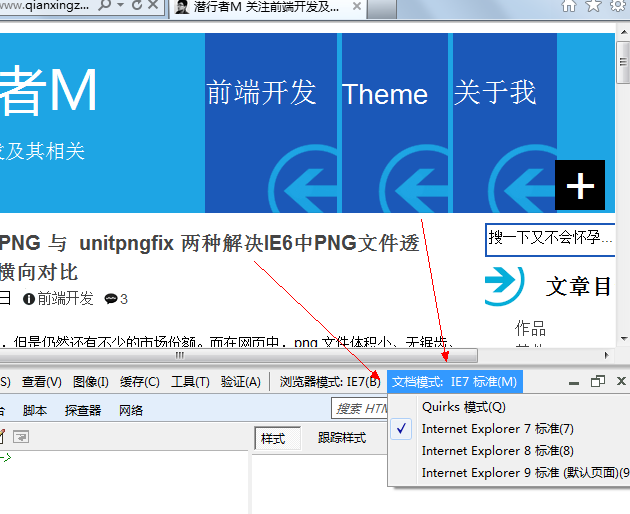Click the address bar search magnifier icon
630x514 pixels.
104,5
